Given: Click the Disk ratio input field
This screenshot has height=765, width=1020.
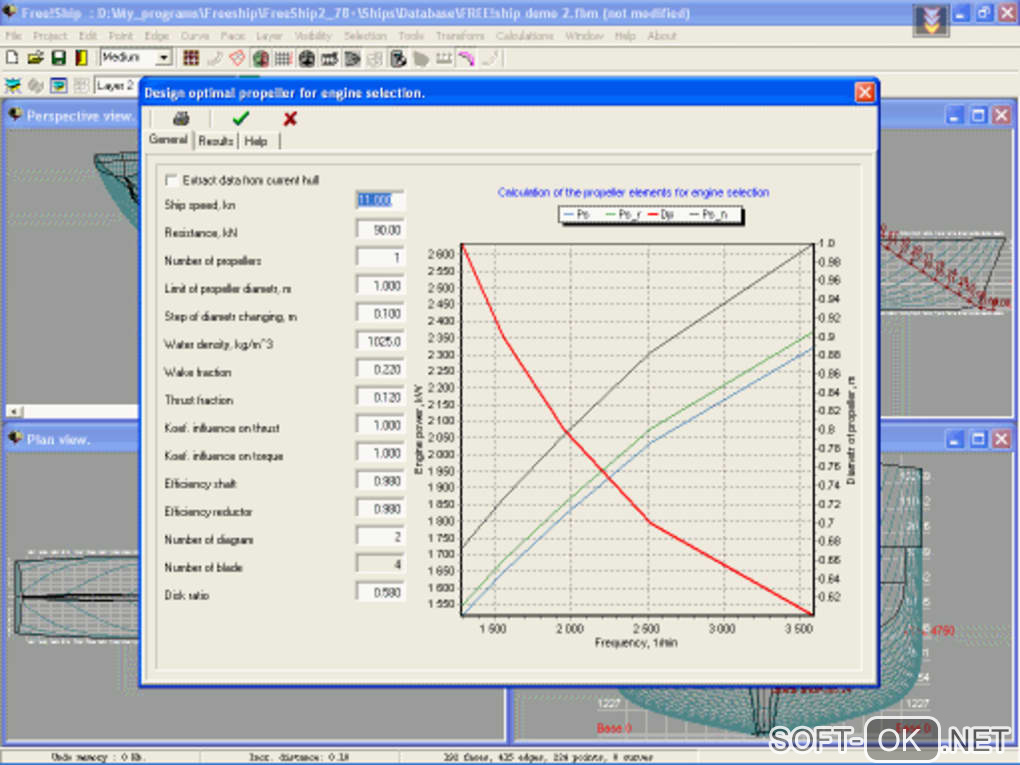Looking at the screenshot, I should pos(380,593).
